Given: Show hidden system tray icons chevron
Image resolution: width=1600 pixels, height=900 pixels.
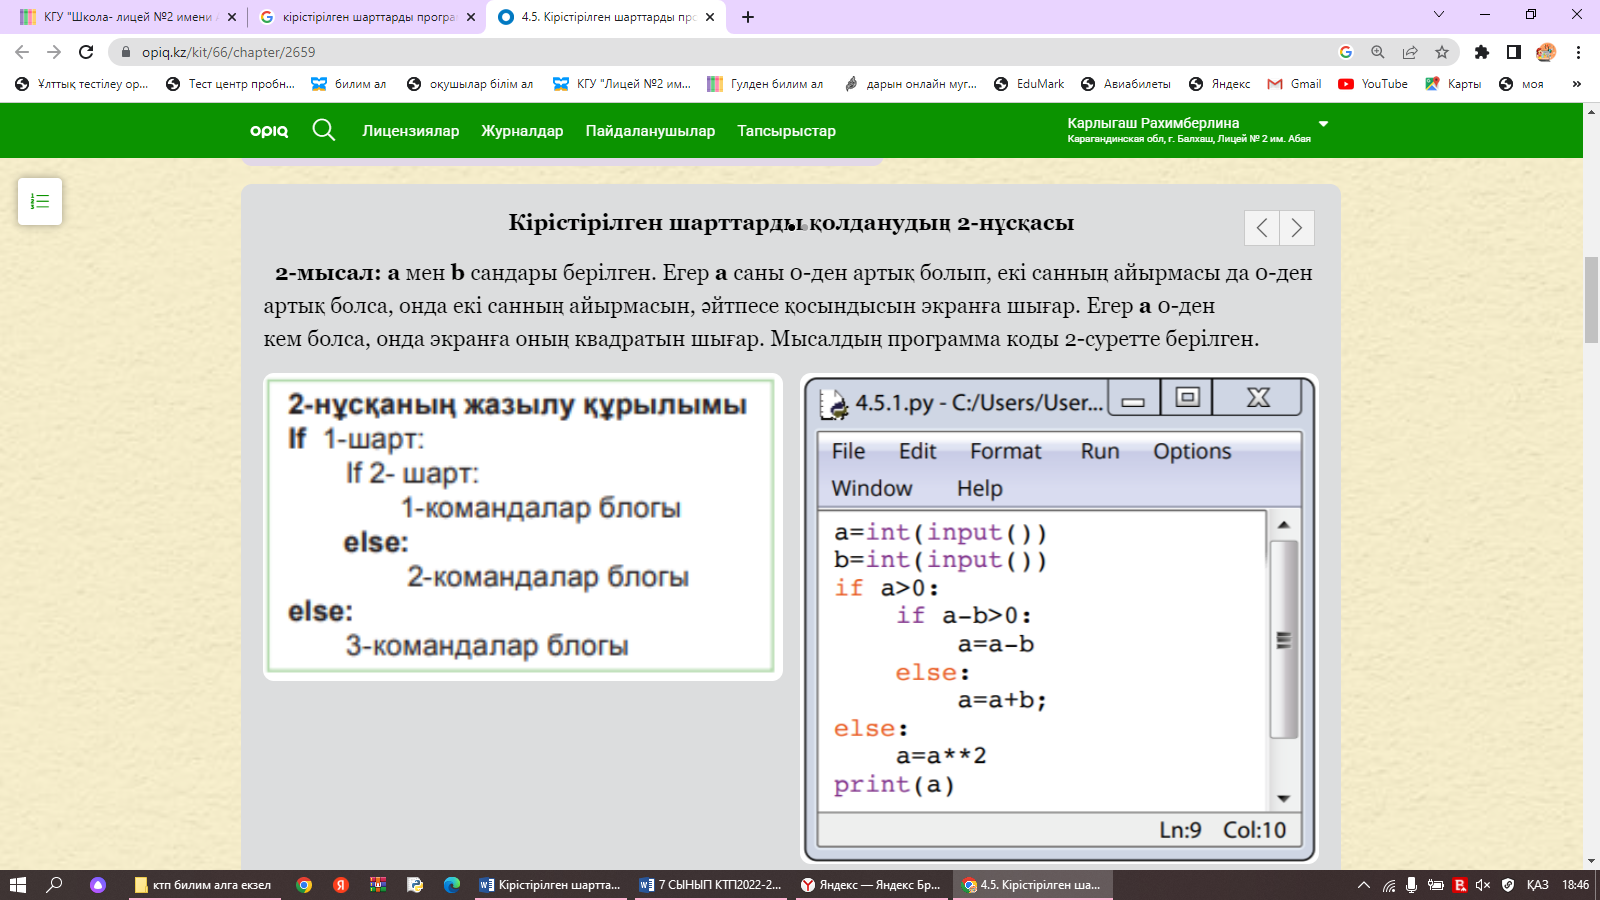Looking at the screenshot, I should 1363,885.
